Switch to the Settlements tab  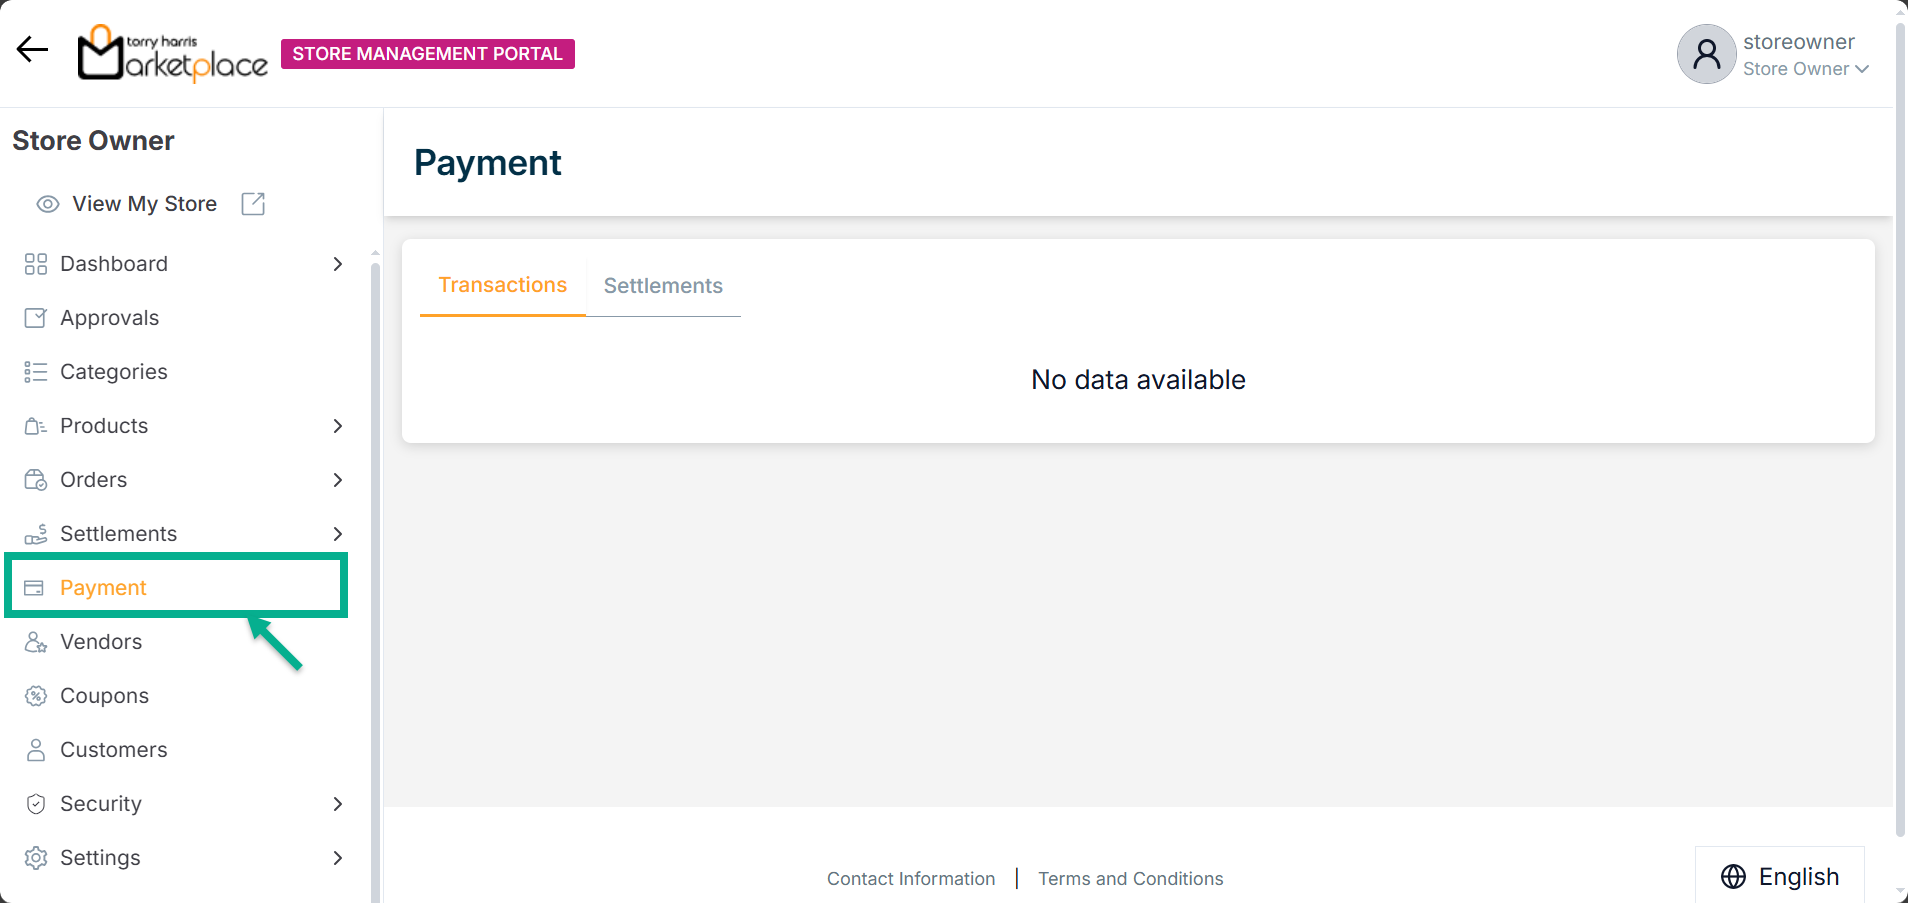click(663, 286)
